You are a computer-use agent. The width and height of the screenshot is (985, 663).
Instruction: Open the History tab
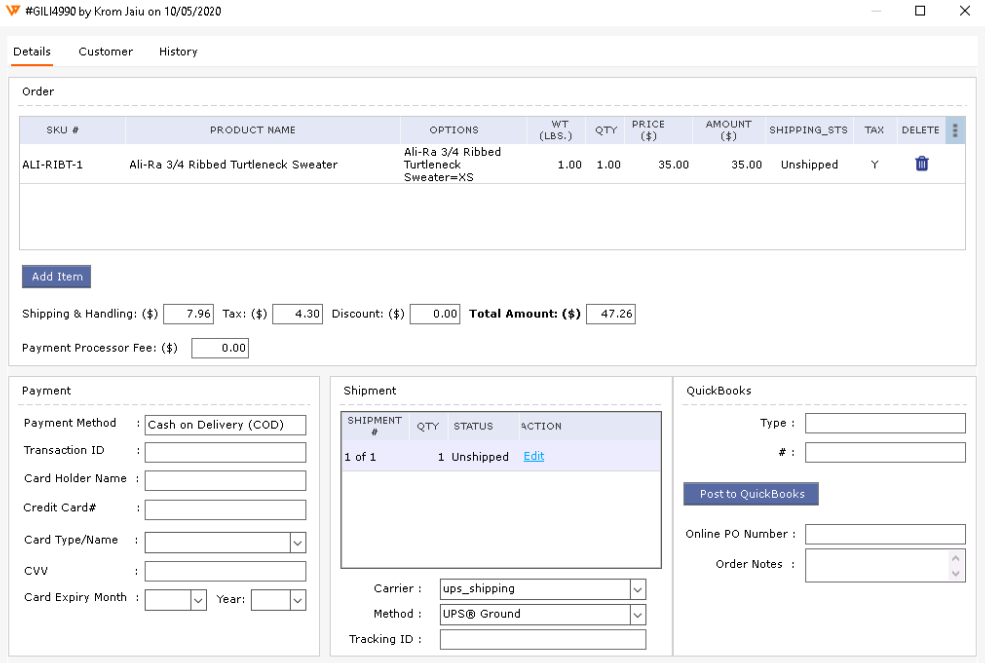[178, 52]
